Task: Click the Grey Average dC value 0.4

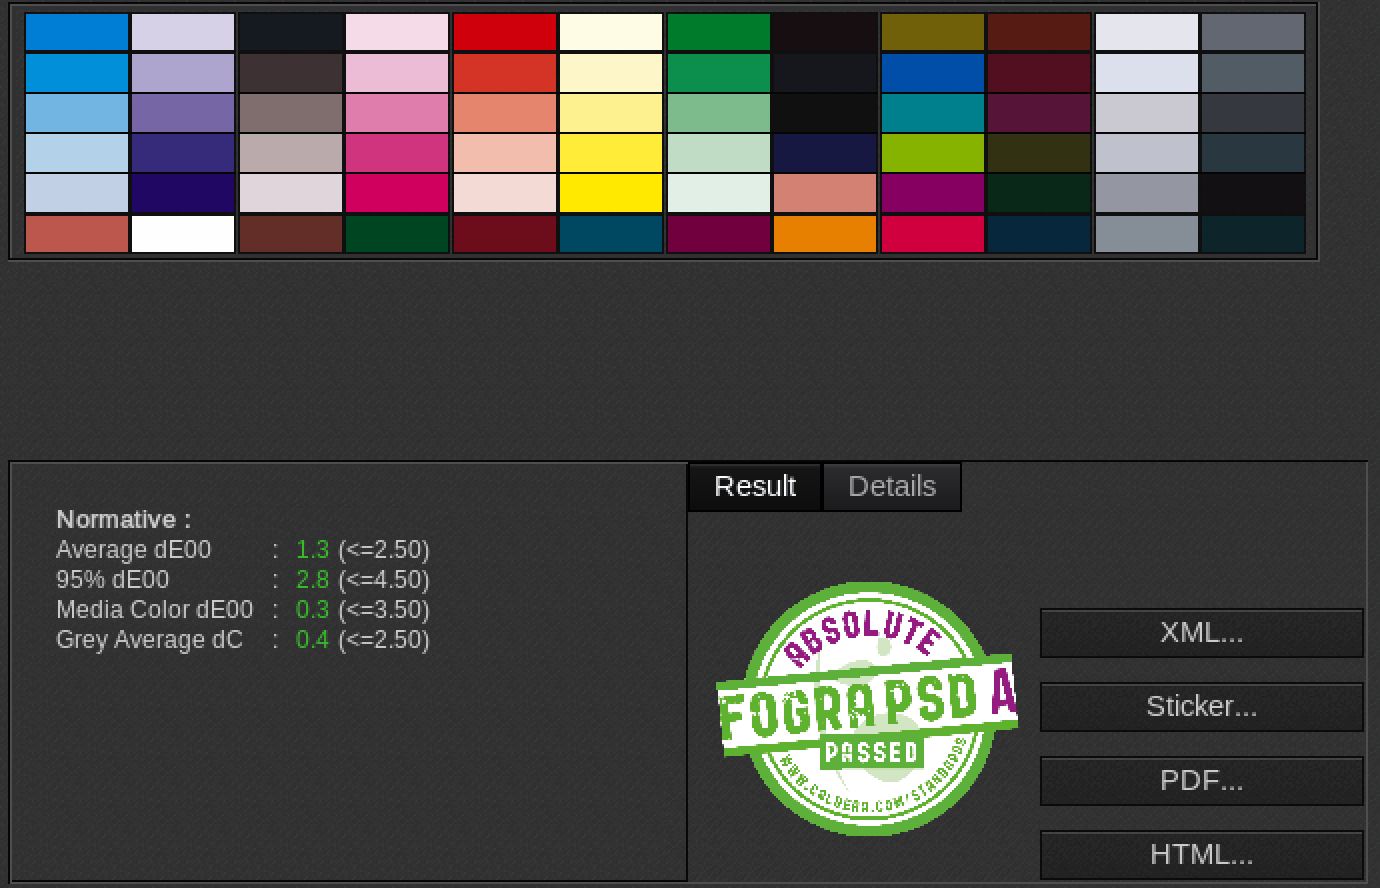Action: [312, 640]
